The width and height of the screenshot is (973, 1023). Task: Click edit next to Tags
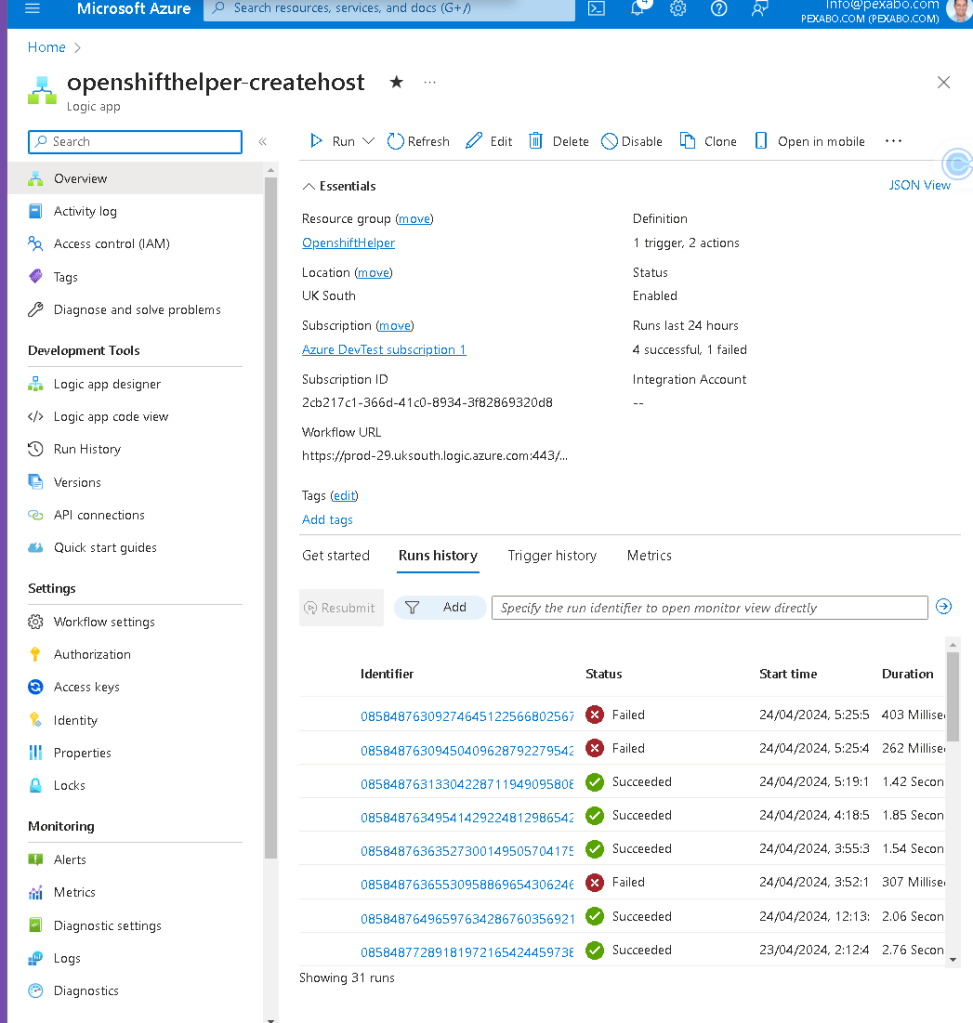(344, 496)
